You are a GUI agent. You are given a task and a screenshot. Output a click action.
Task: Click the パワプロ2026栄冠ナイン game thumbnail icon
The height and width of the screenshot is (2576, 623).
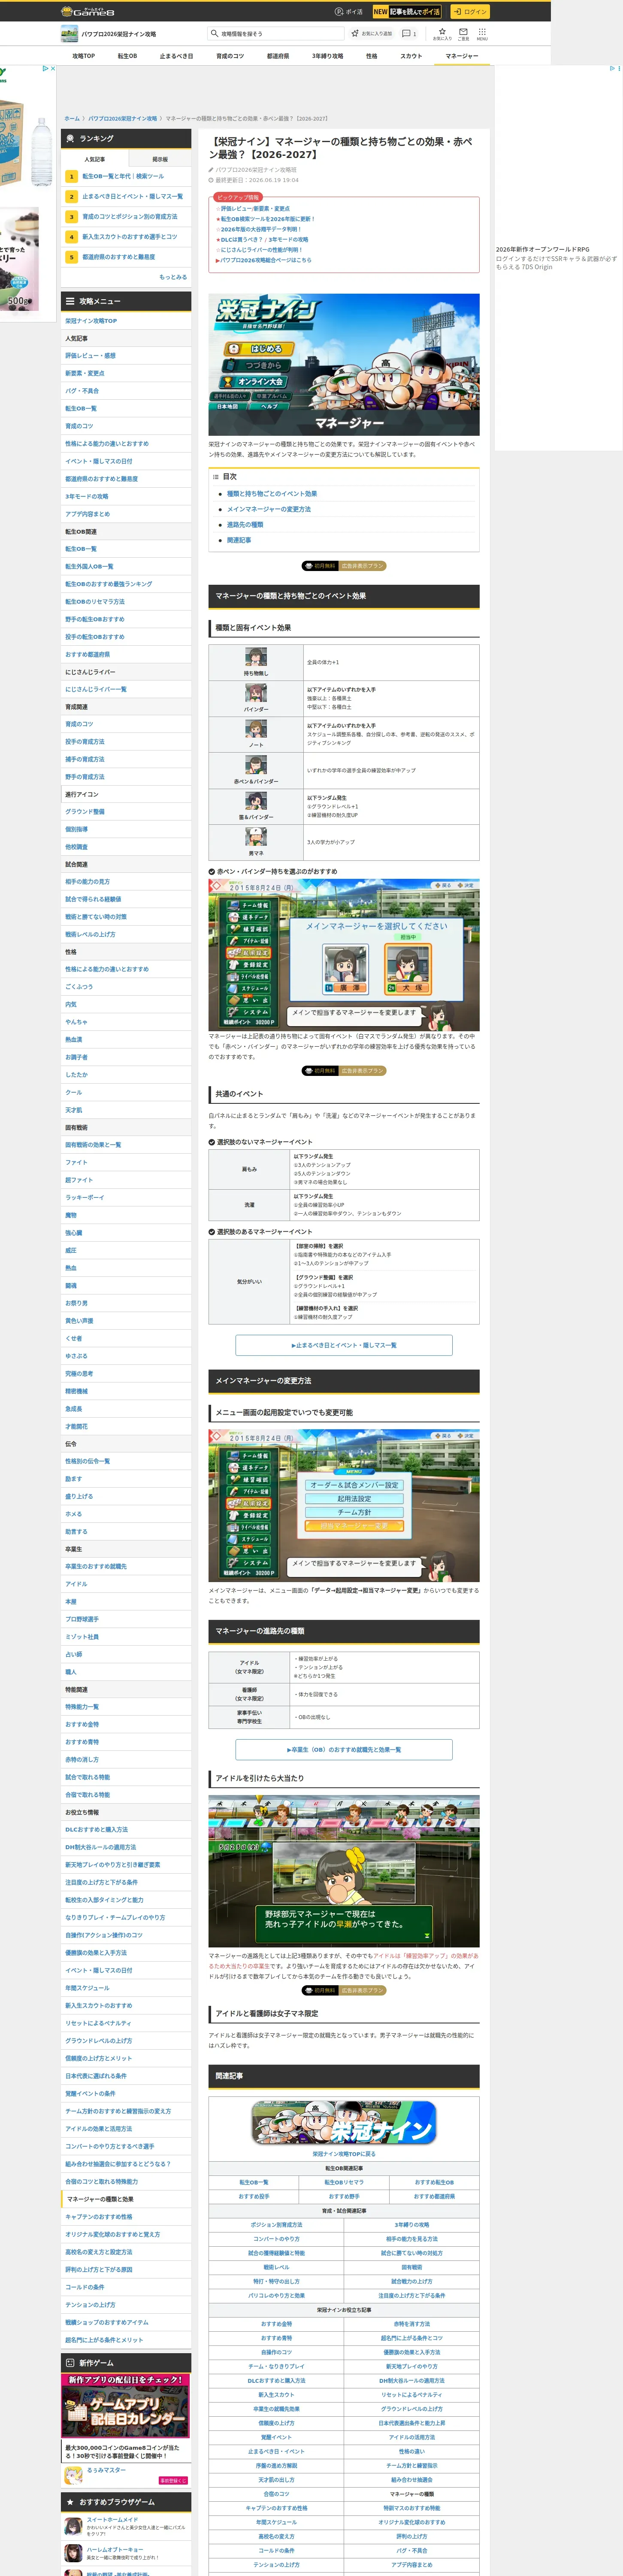[70, 34]
